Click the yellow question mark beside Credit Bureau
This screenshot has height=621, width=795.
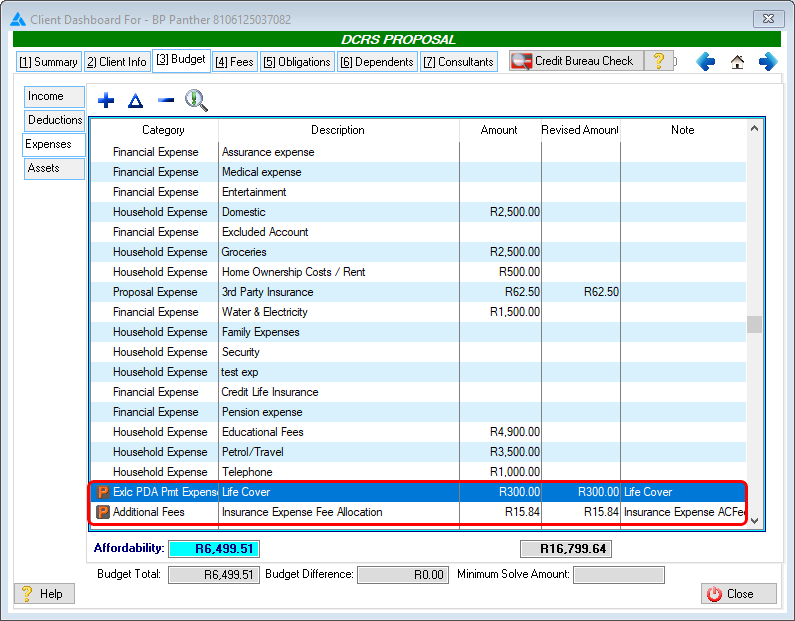pos(658,61)
